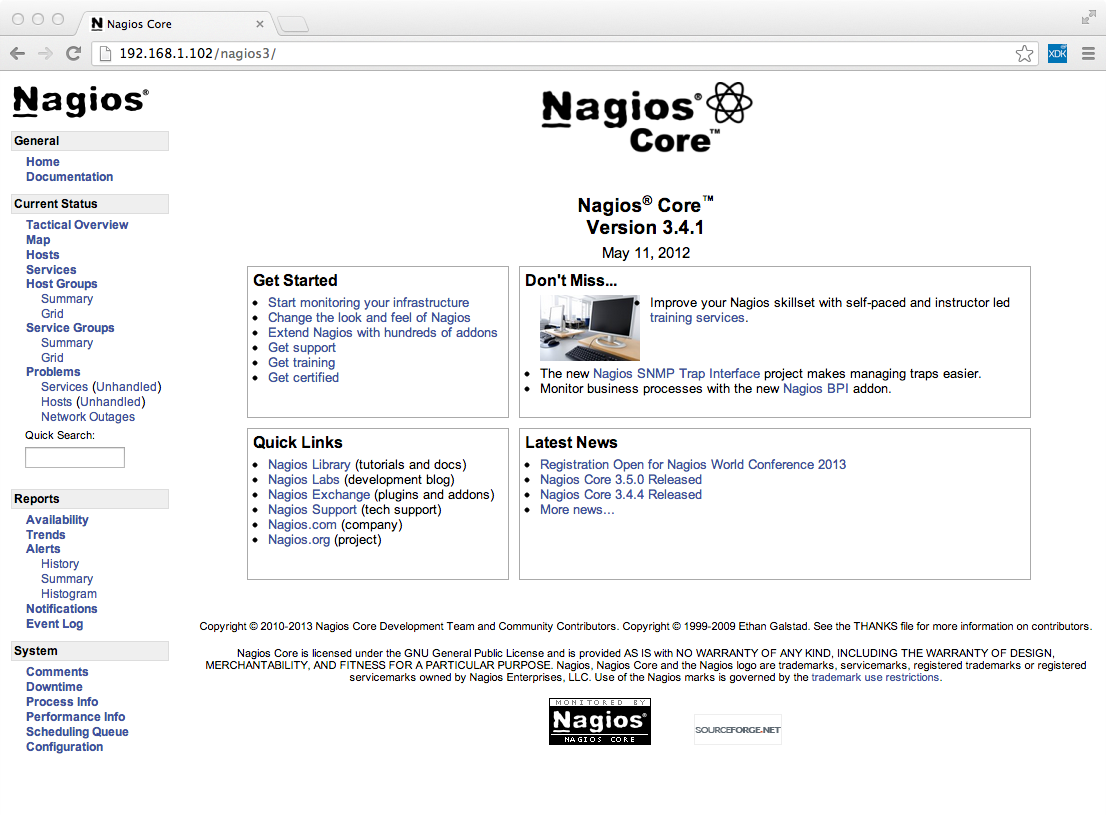This screenshot has width=1106, height=819.
Task: Open Comments under System
Action: 57,672
